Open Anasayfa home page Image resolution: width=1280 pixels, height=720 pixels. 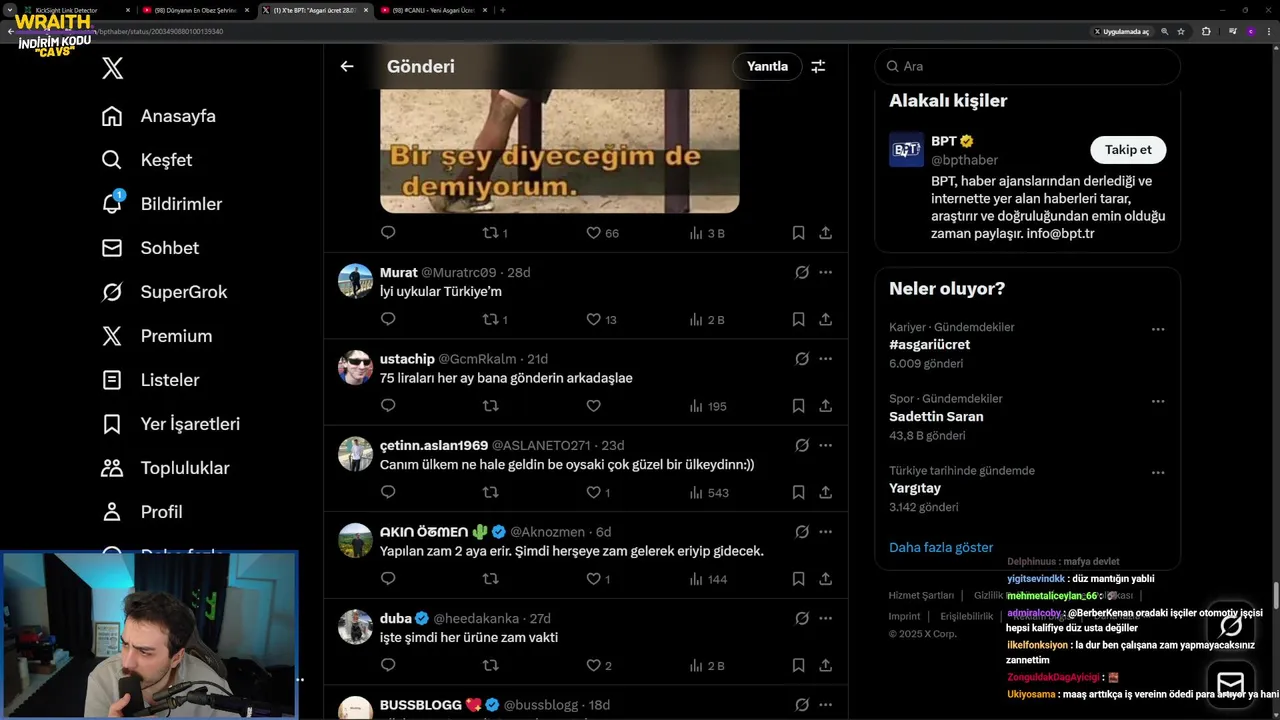pos(159,116)
